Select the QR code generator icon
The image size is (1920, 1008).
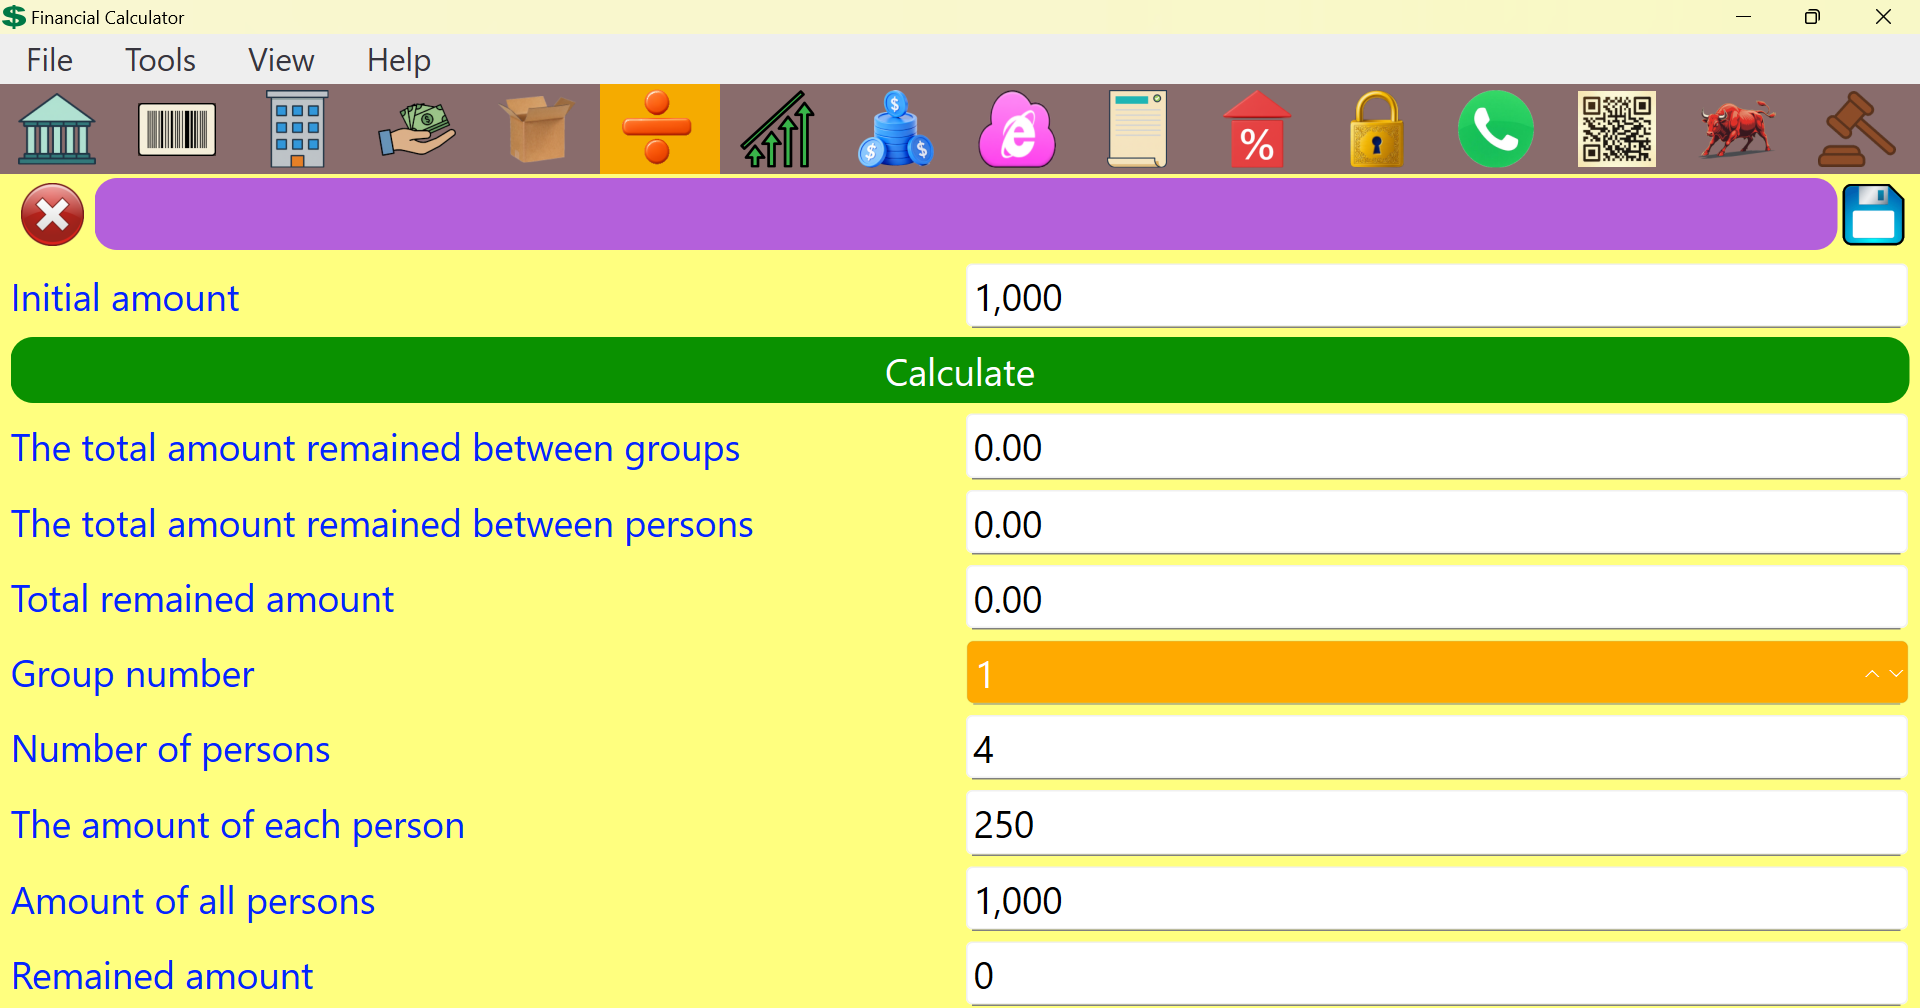click(x=1616, y=129)
